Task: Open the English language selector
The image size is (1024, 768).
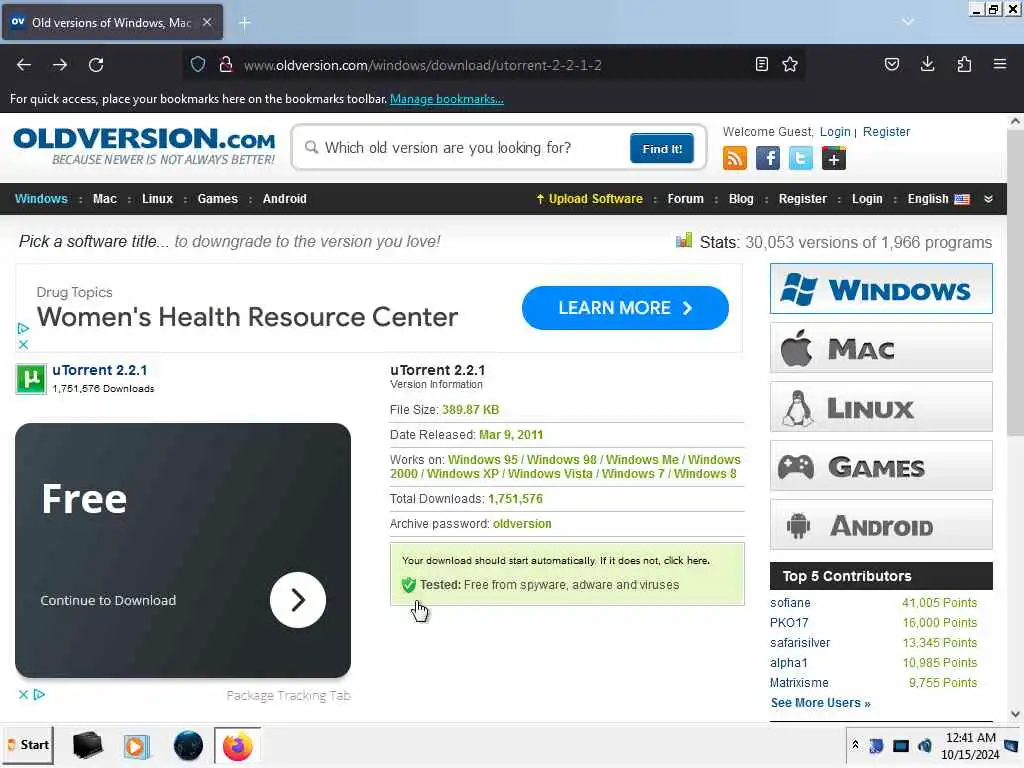Action: 938,199
